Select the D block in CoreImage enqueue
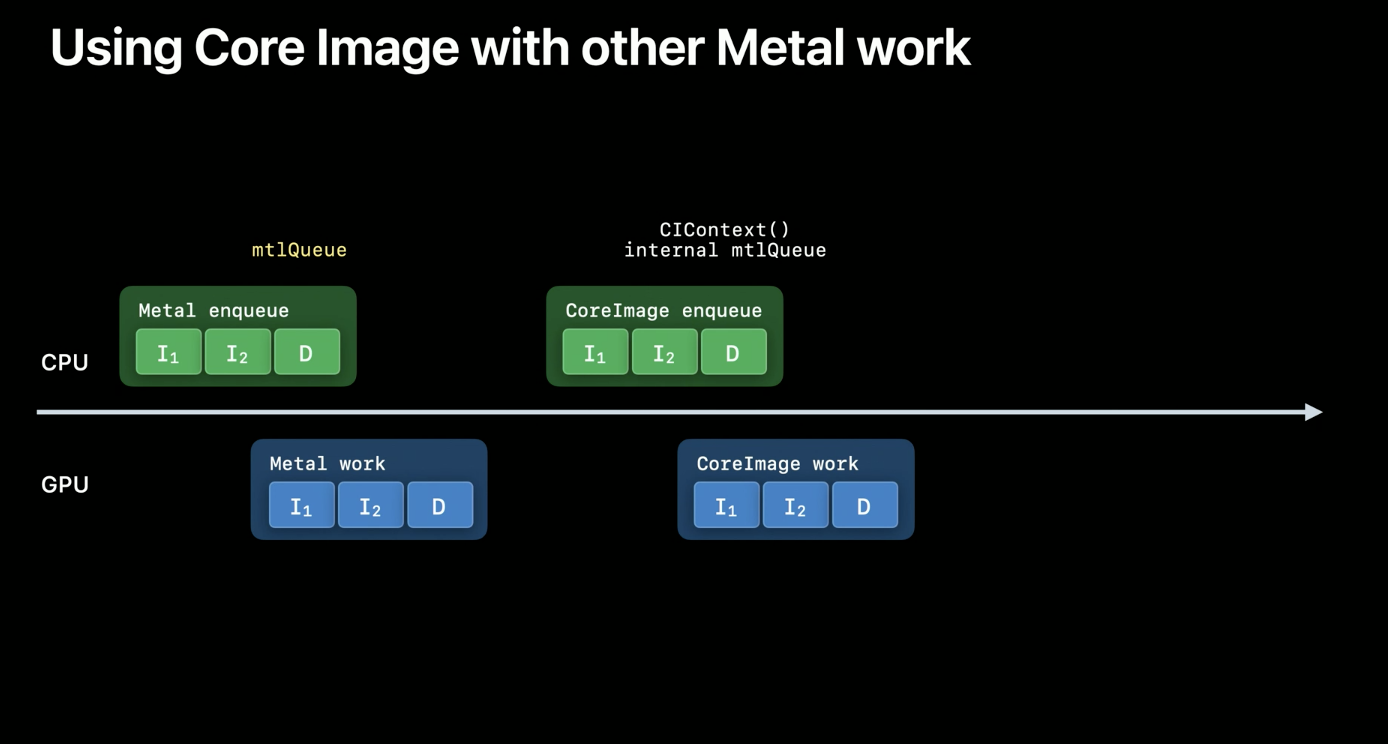1388x744 pixels. [x=734, y=352]
